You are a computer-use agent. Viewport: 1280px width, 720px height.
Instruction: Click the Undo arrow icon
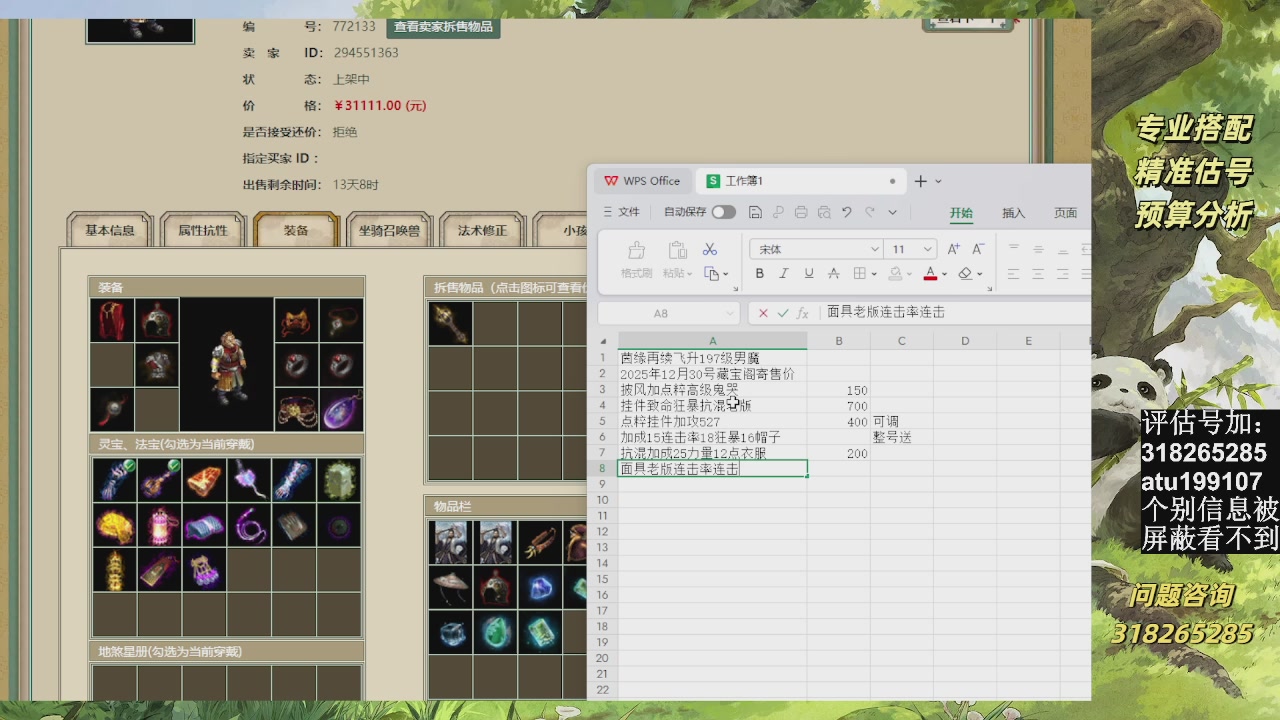point(846,212)
